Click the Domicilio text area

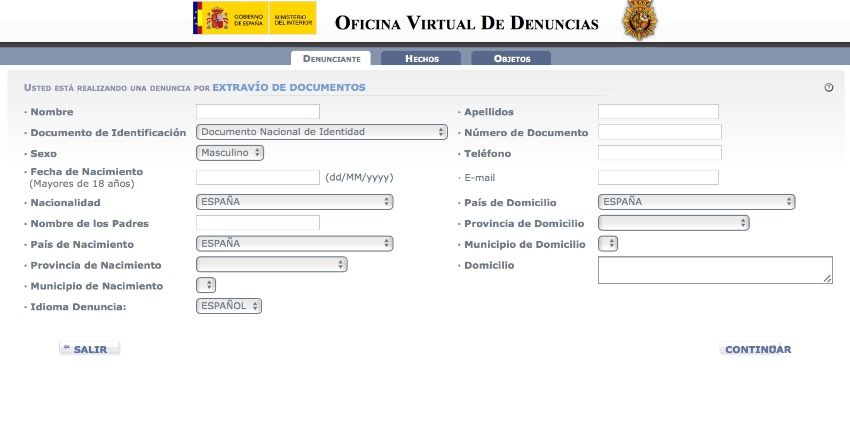(714, 270)
